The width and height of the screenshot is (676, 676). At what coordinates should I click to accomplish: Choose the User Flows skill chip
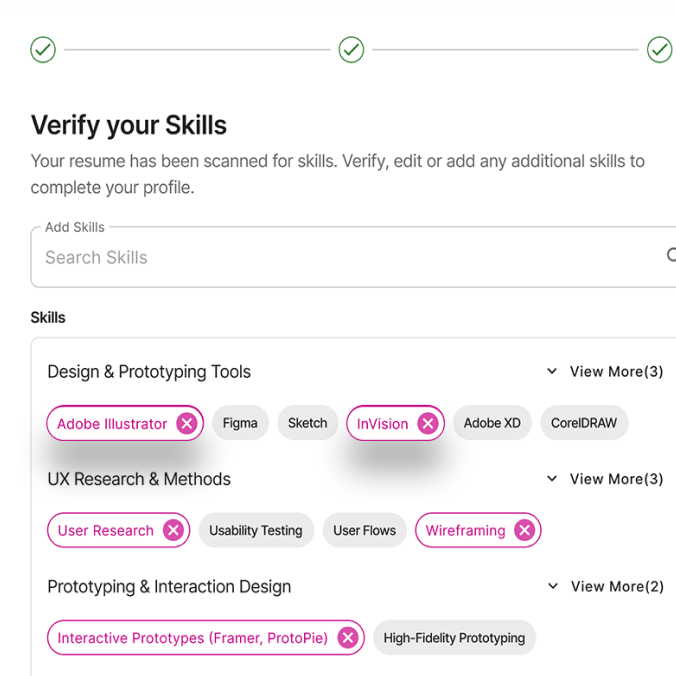pos(364,531)
